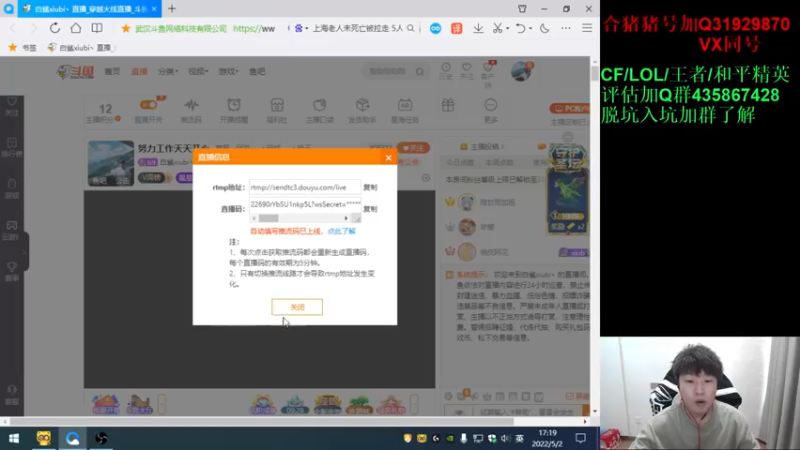Open the 星海任务 AD icon

[405, 111]
